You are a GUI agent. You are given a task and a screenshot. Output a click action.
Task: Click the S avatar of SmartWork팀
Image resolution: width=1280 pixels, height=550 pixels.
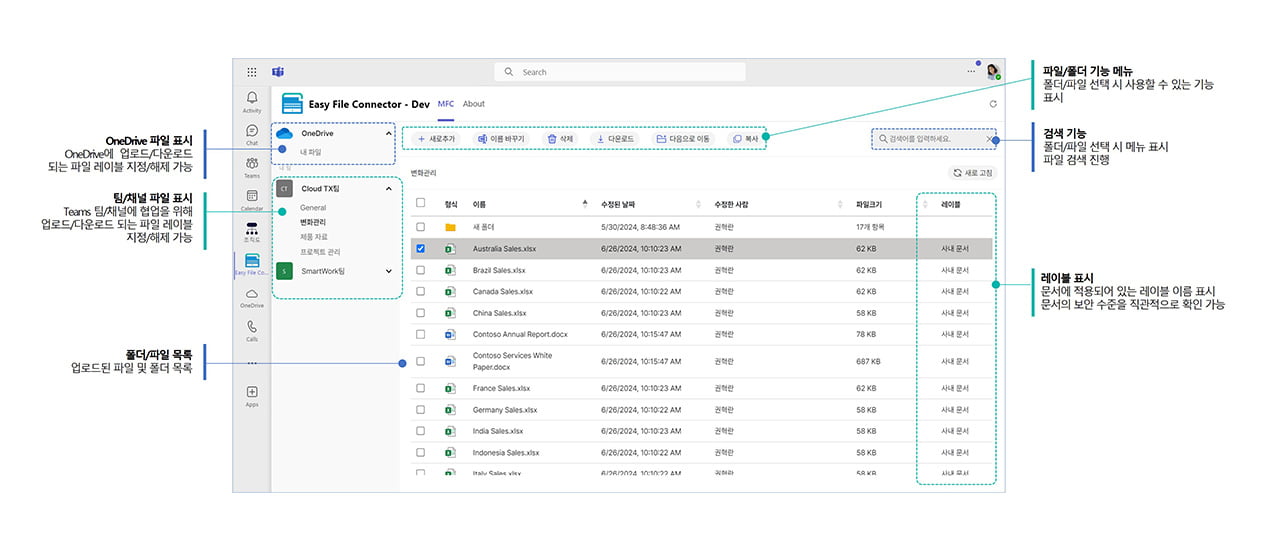(284, 271)
